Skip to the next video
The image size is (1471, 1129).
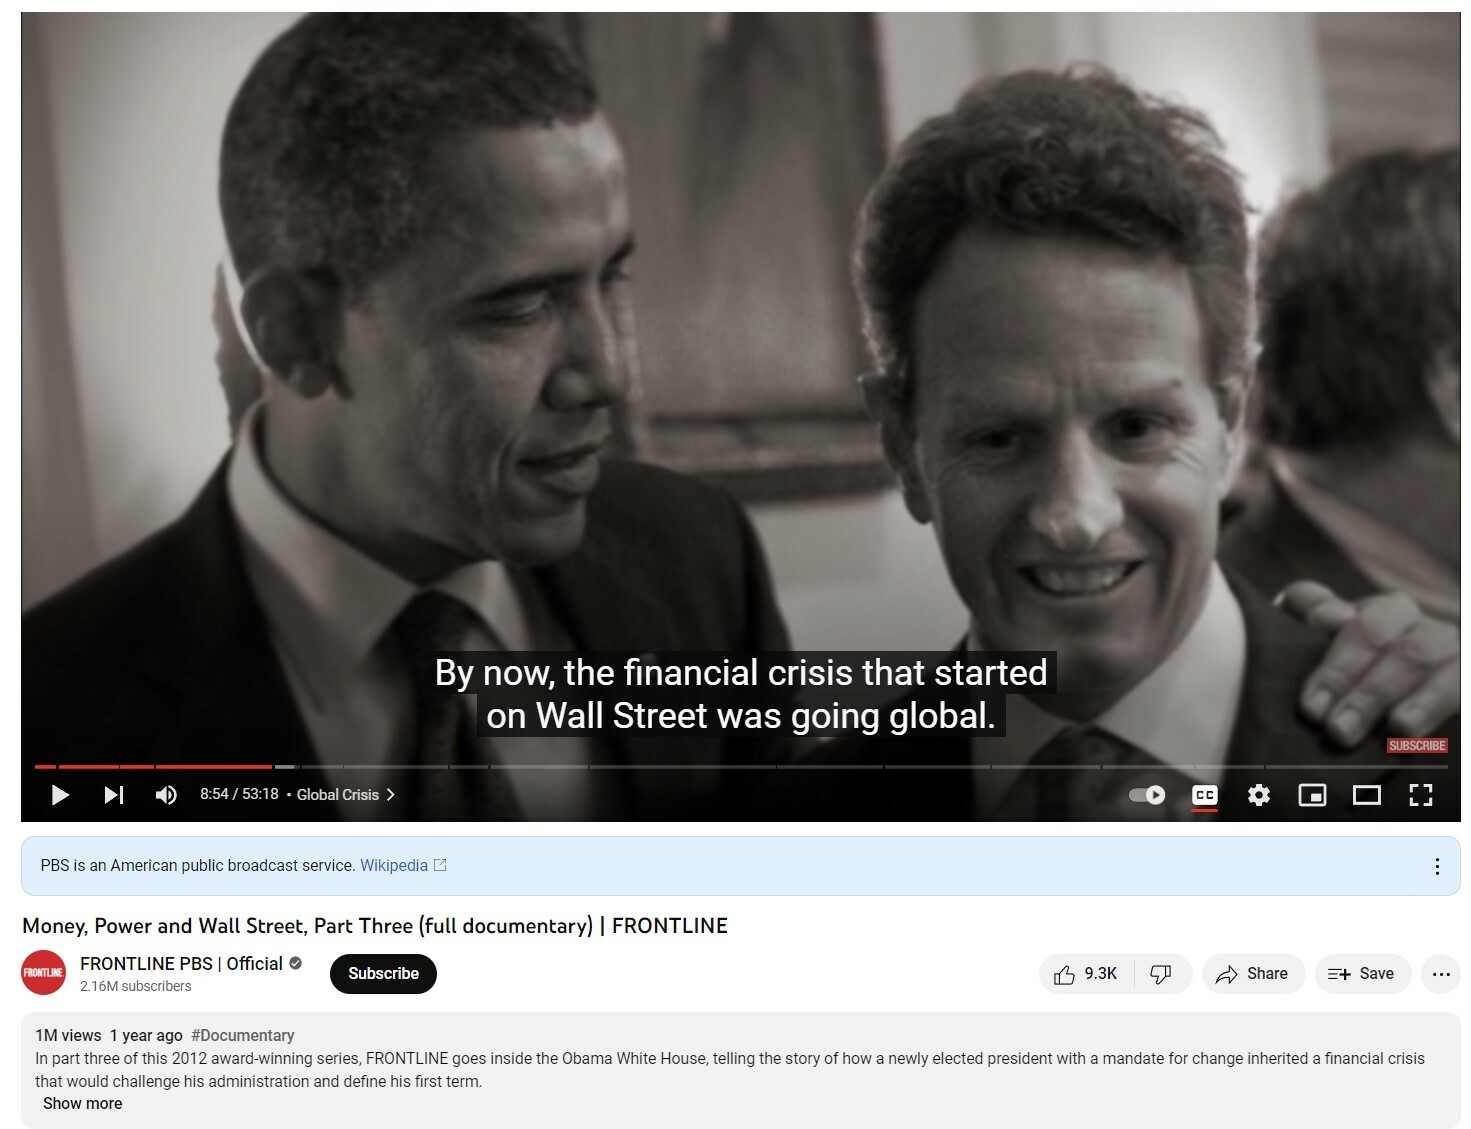pyautogui.click(x=114, y=795)
